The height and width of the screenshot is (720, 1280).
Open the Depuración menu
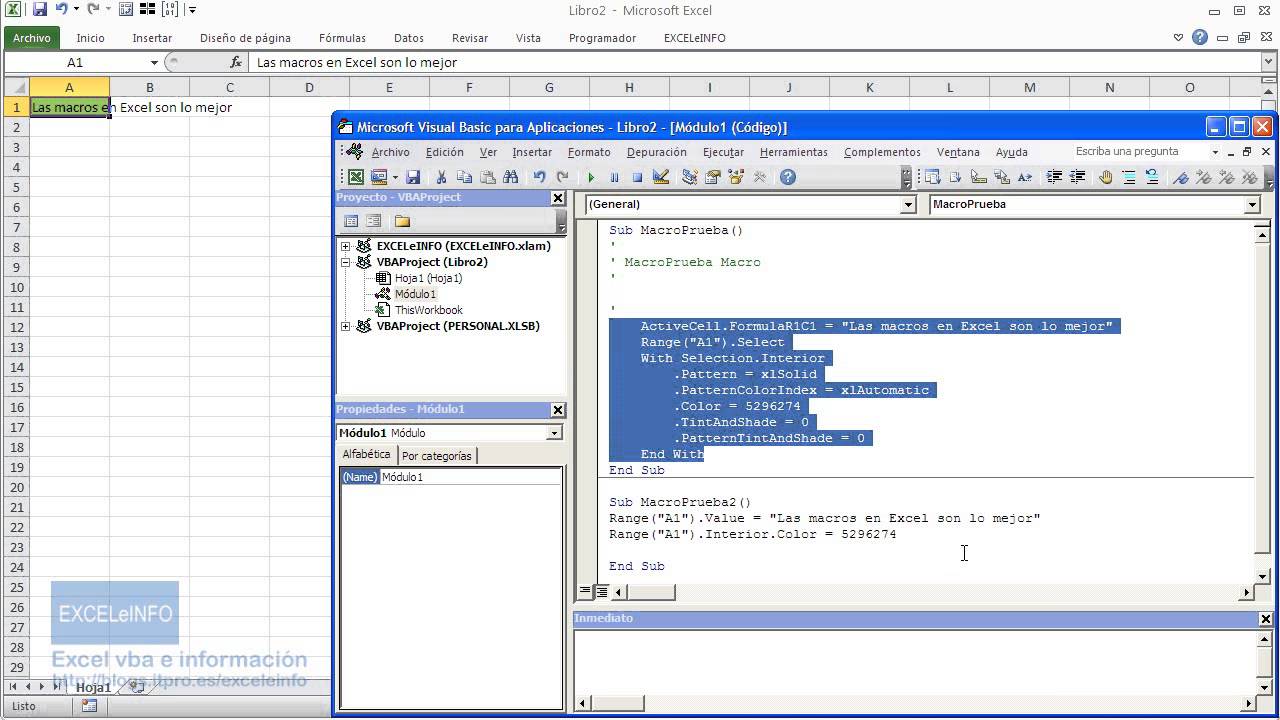pos(657,152)
